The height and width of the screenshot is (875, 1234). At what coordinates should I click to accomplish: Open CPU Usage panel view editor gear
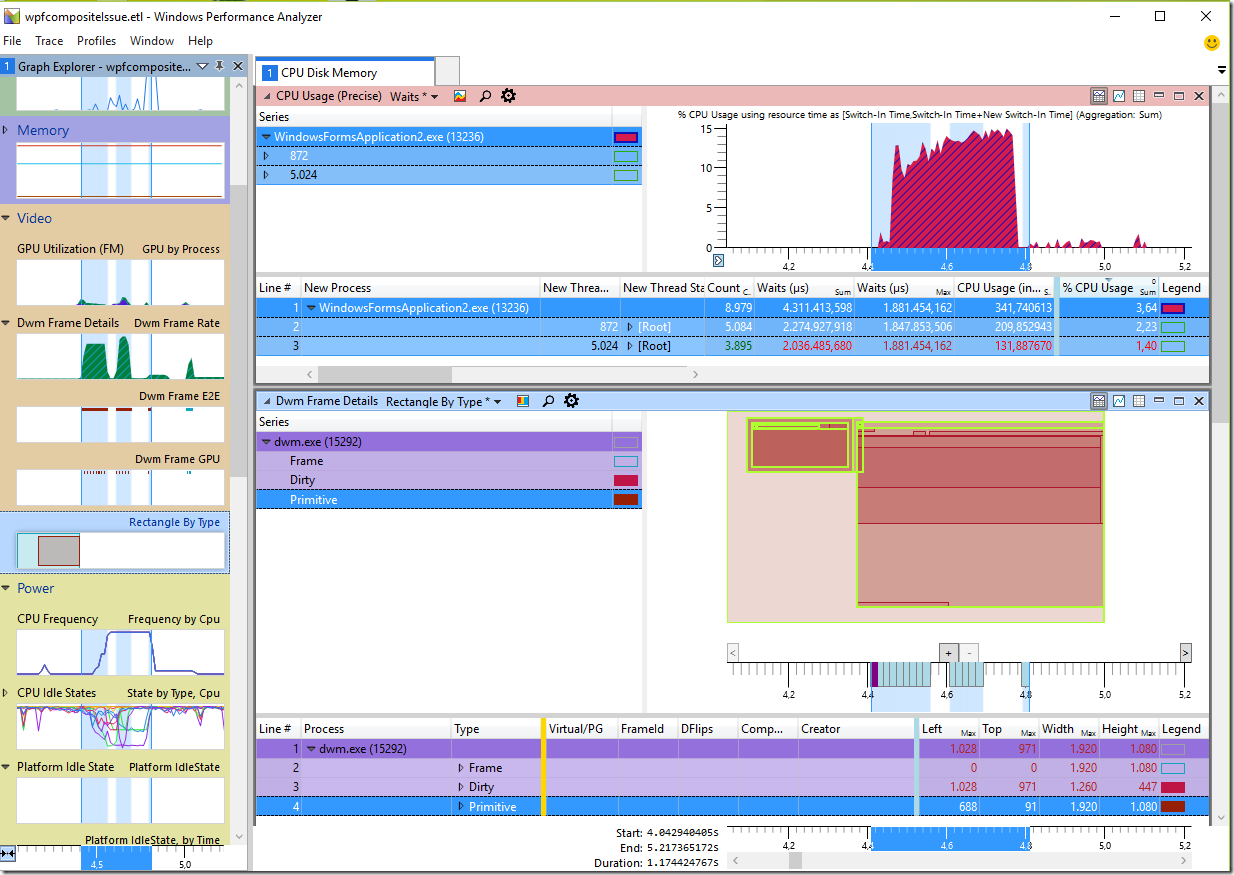pos(508,96)
